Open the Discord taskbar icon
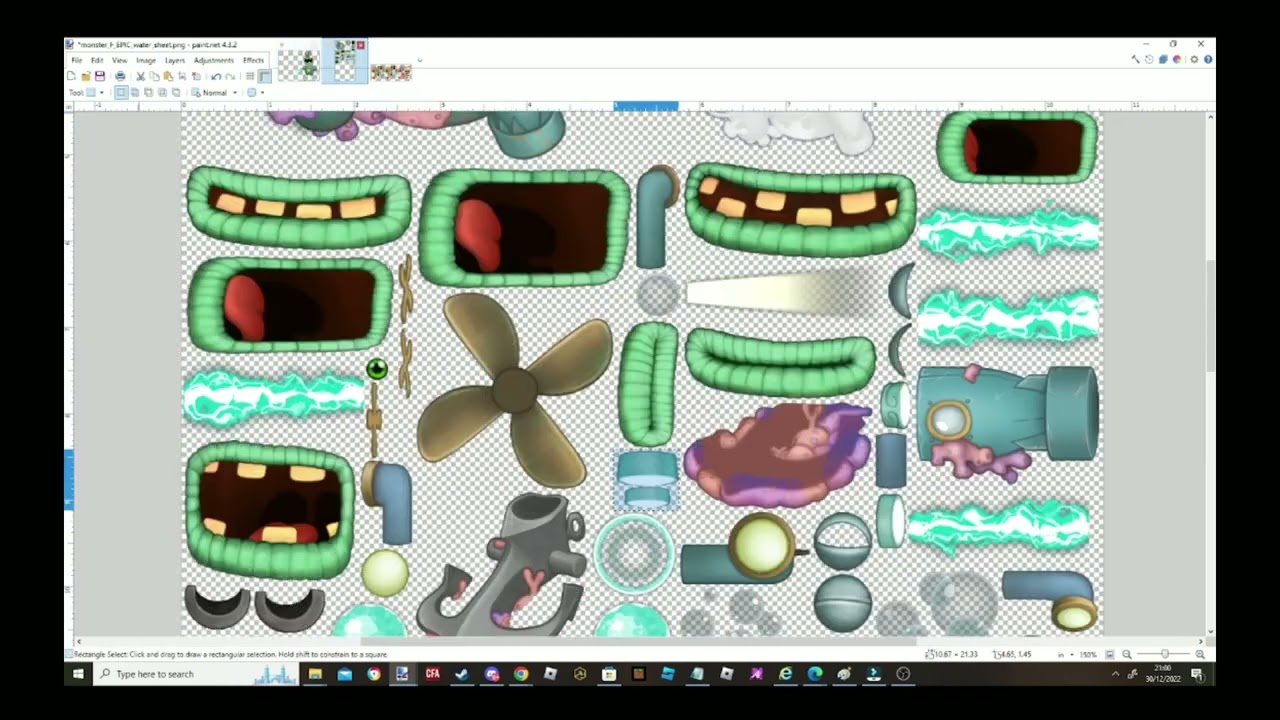Screen dimensions: 1280x720 (491, 674)
